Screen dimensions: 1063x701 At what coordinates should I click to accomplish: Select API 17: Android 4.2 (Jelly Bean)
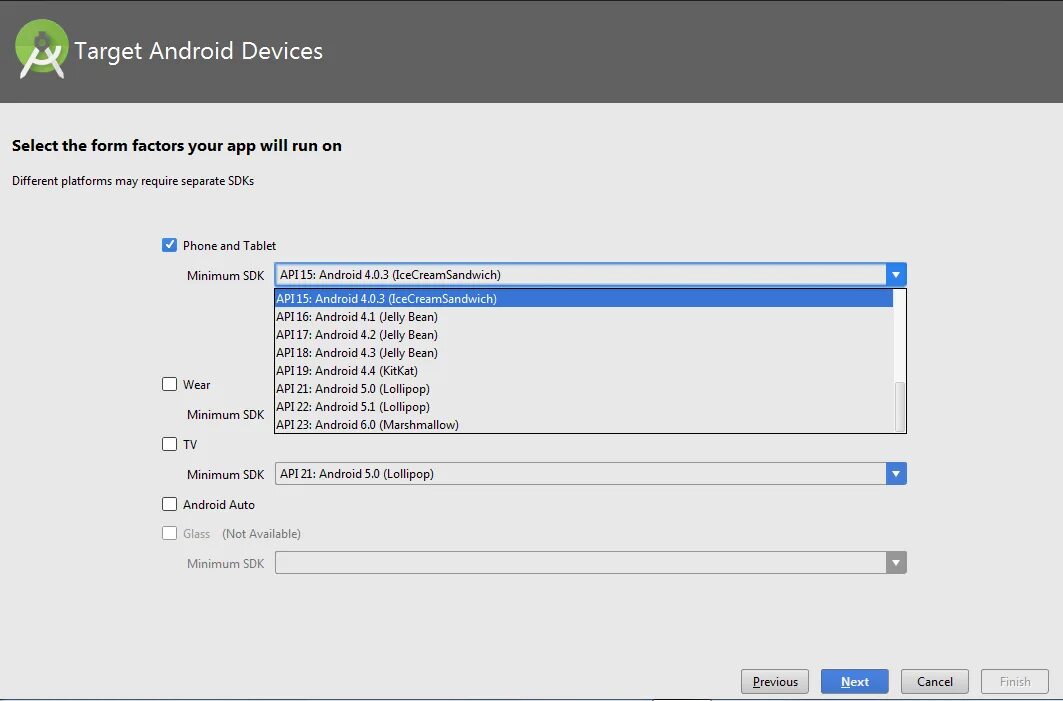[584, 334]
